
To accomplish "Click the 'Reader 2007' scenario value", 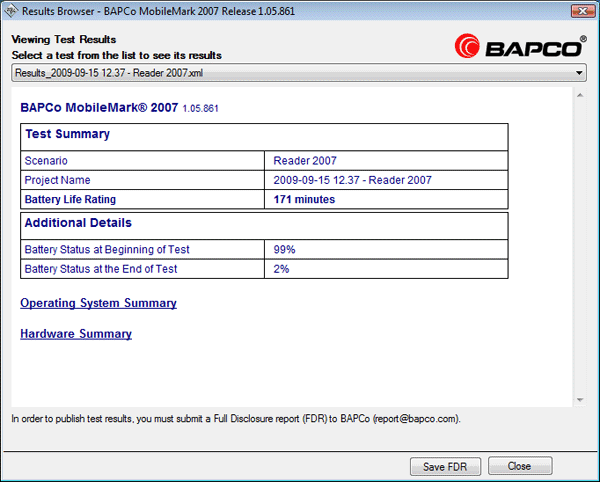I will [x=305, y=160].
